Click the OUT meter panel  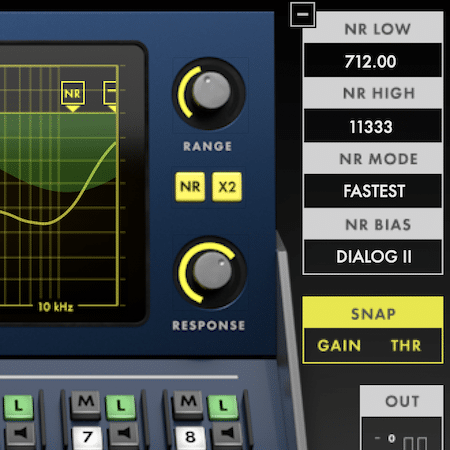(x=401, y=417)
